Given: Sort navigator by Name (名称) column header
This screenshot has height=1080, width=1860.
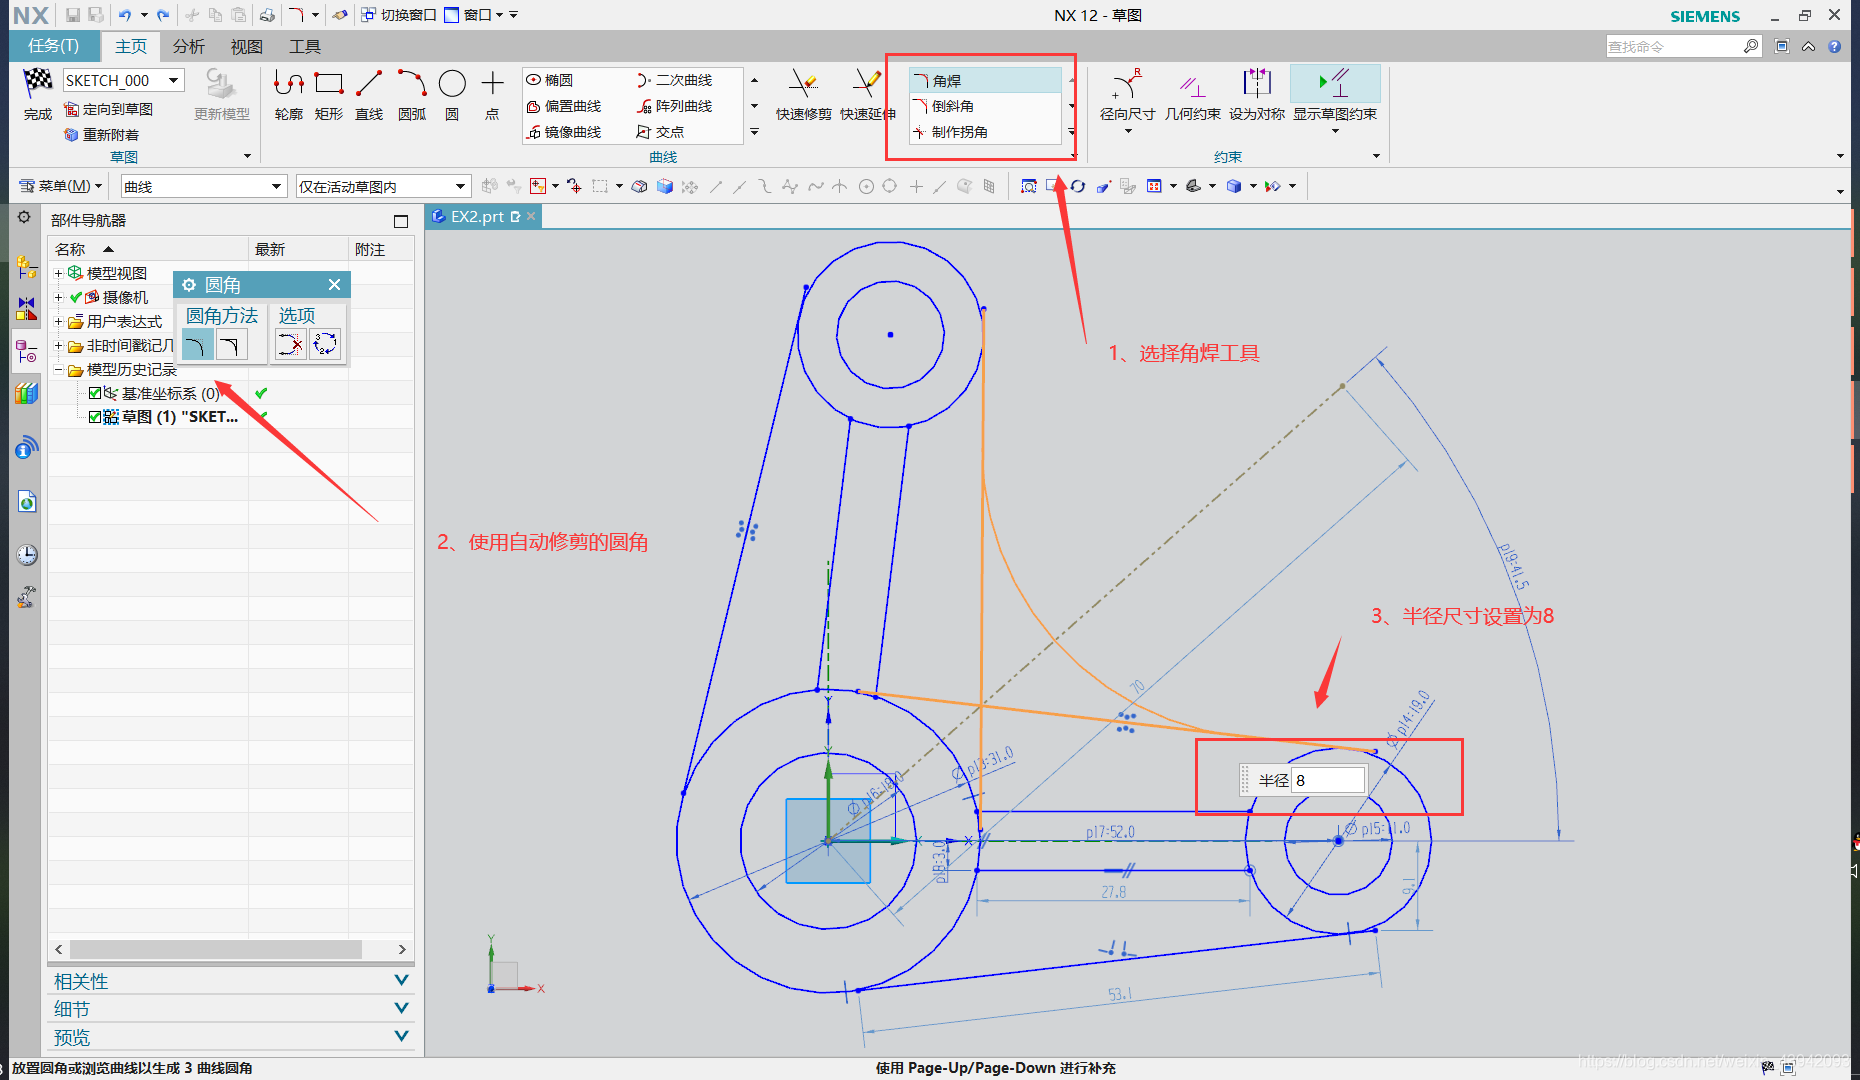Looking at the screenshot, I should click(x=148, y=249).
